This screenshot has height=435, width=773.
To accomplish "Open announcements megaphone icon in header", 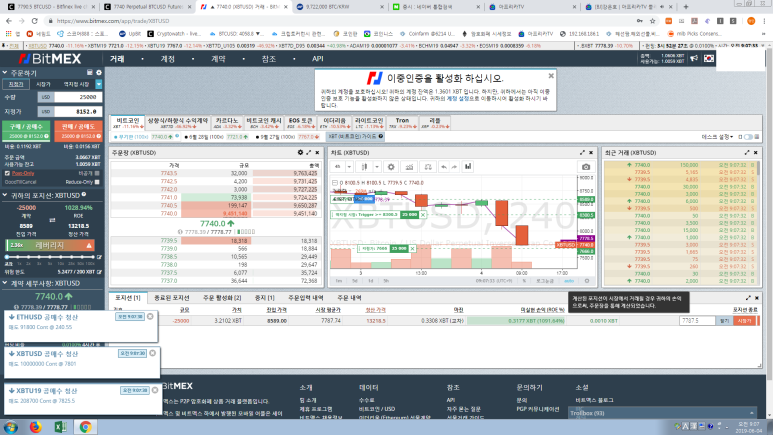I will [694, 58].
